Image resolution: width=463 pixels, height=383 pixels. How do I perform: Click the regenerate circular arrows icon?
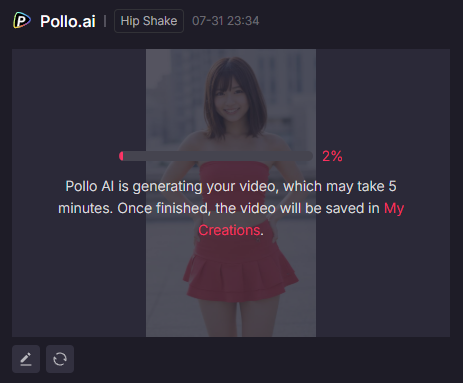[x=60, y=359]
